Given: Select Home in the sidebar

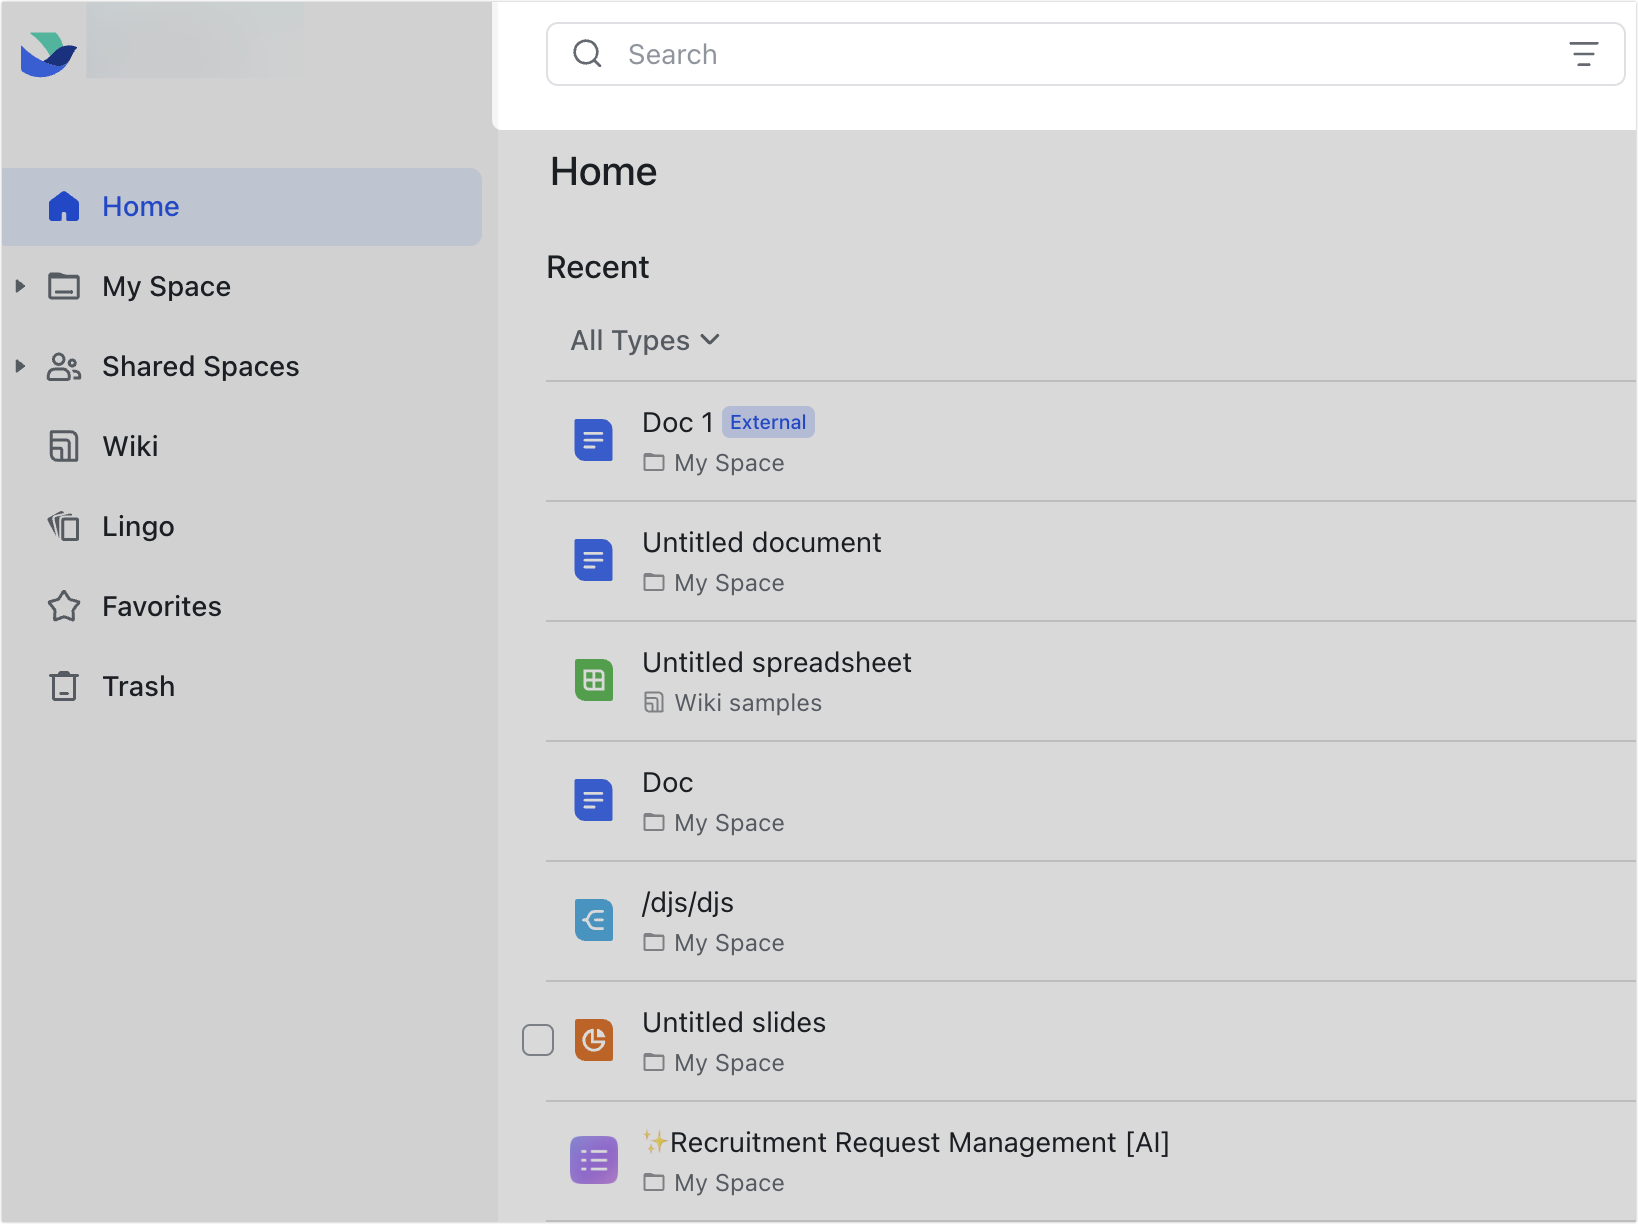Looking at the screenshot, I should point(140,206).
